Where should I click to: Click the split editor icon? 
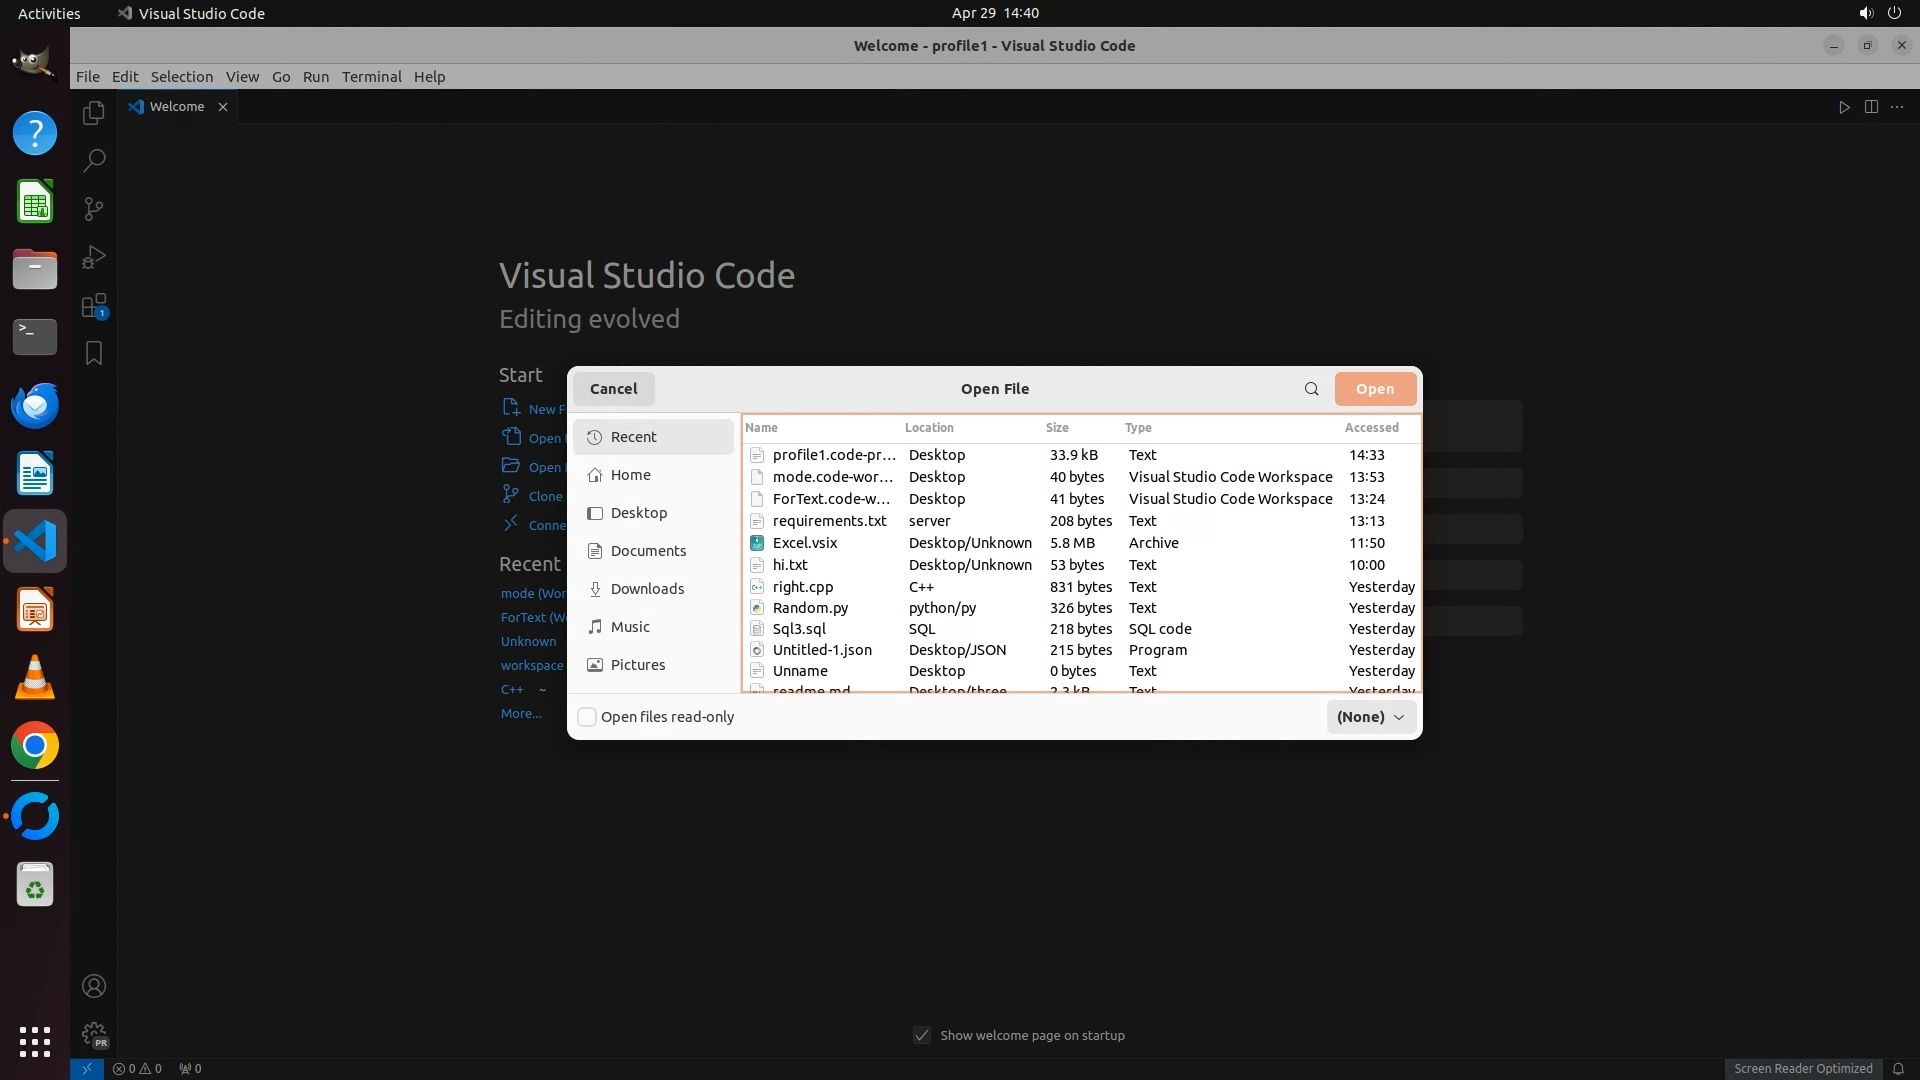[1871, 107]
